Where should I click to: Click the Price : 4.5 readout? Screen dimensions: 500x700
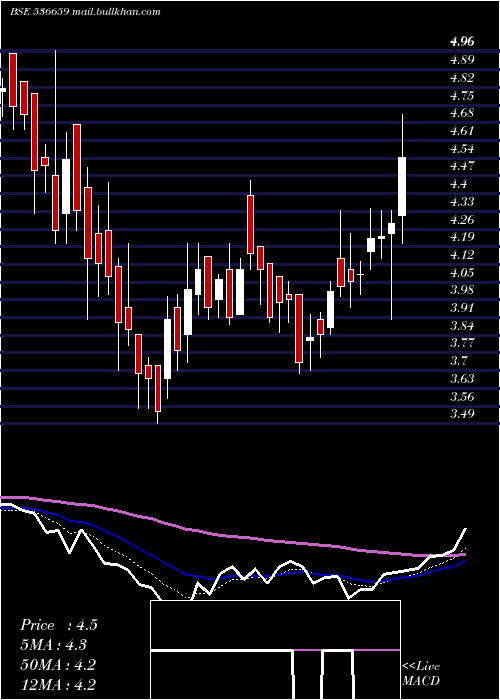(58, 625)
